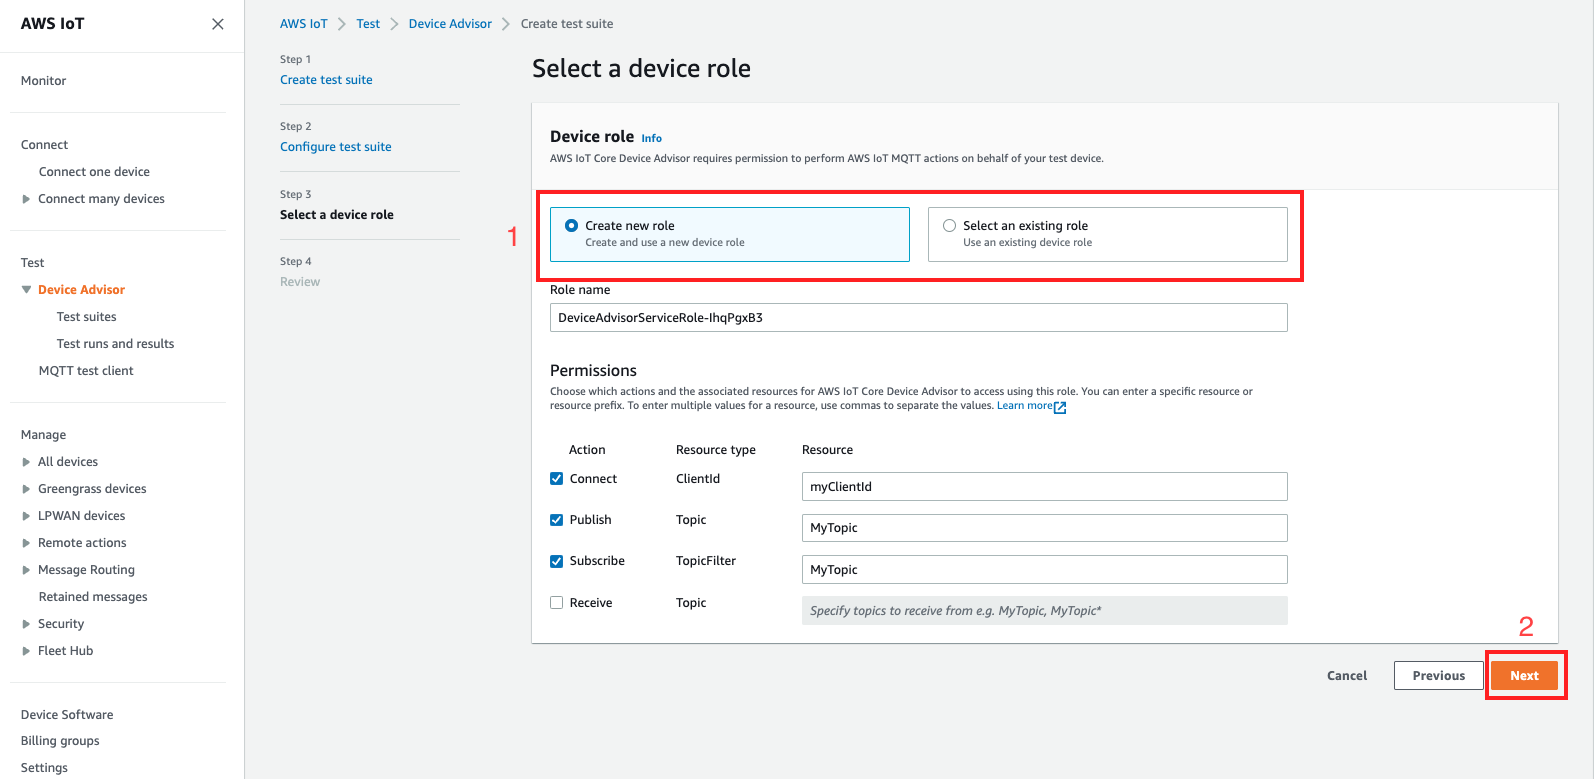Close the AWS IoT sidebar panel
The width and height of the screenshot is (1595, 779).
tap(217, 24)
